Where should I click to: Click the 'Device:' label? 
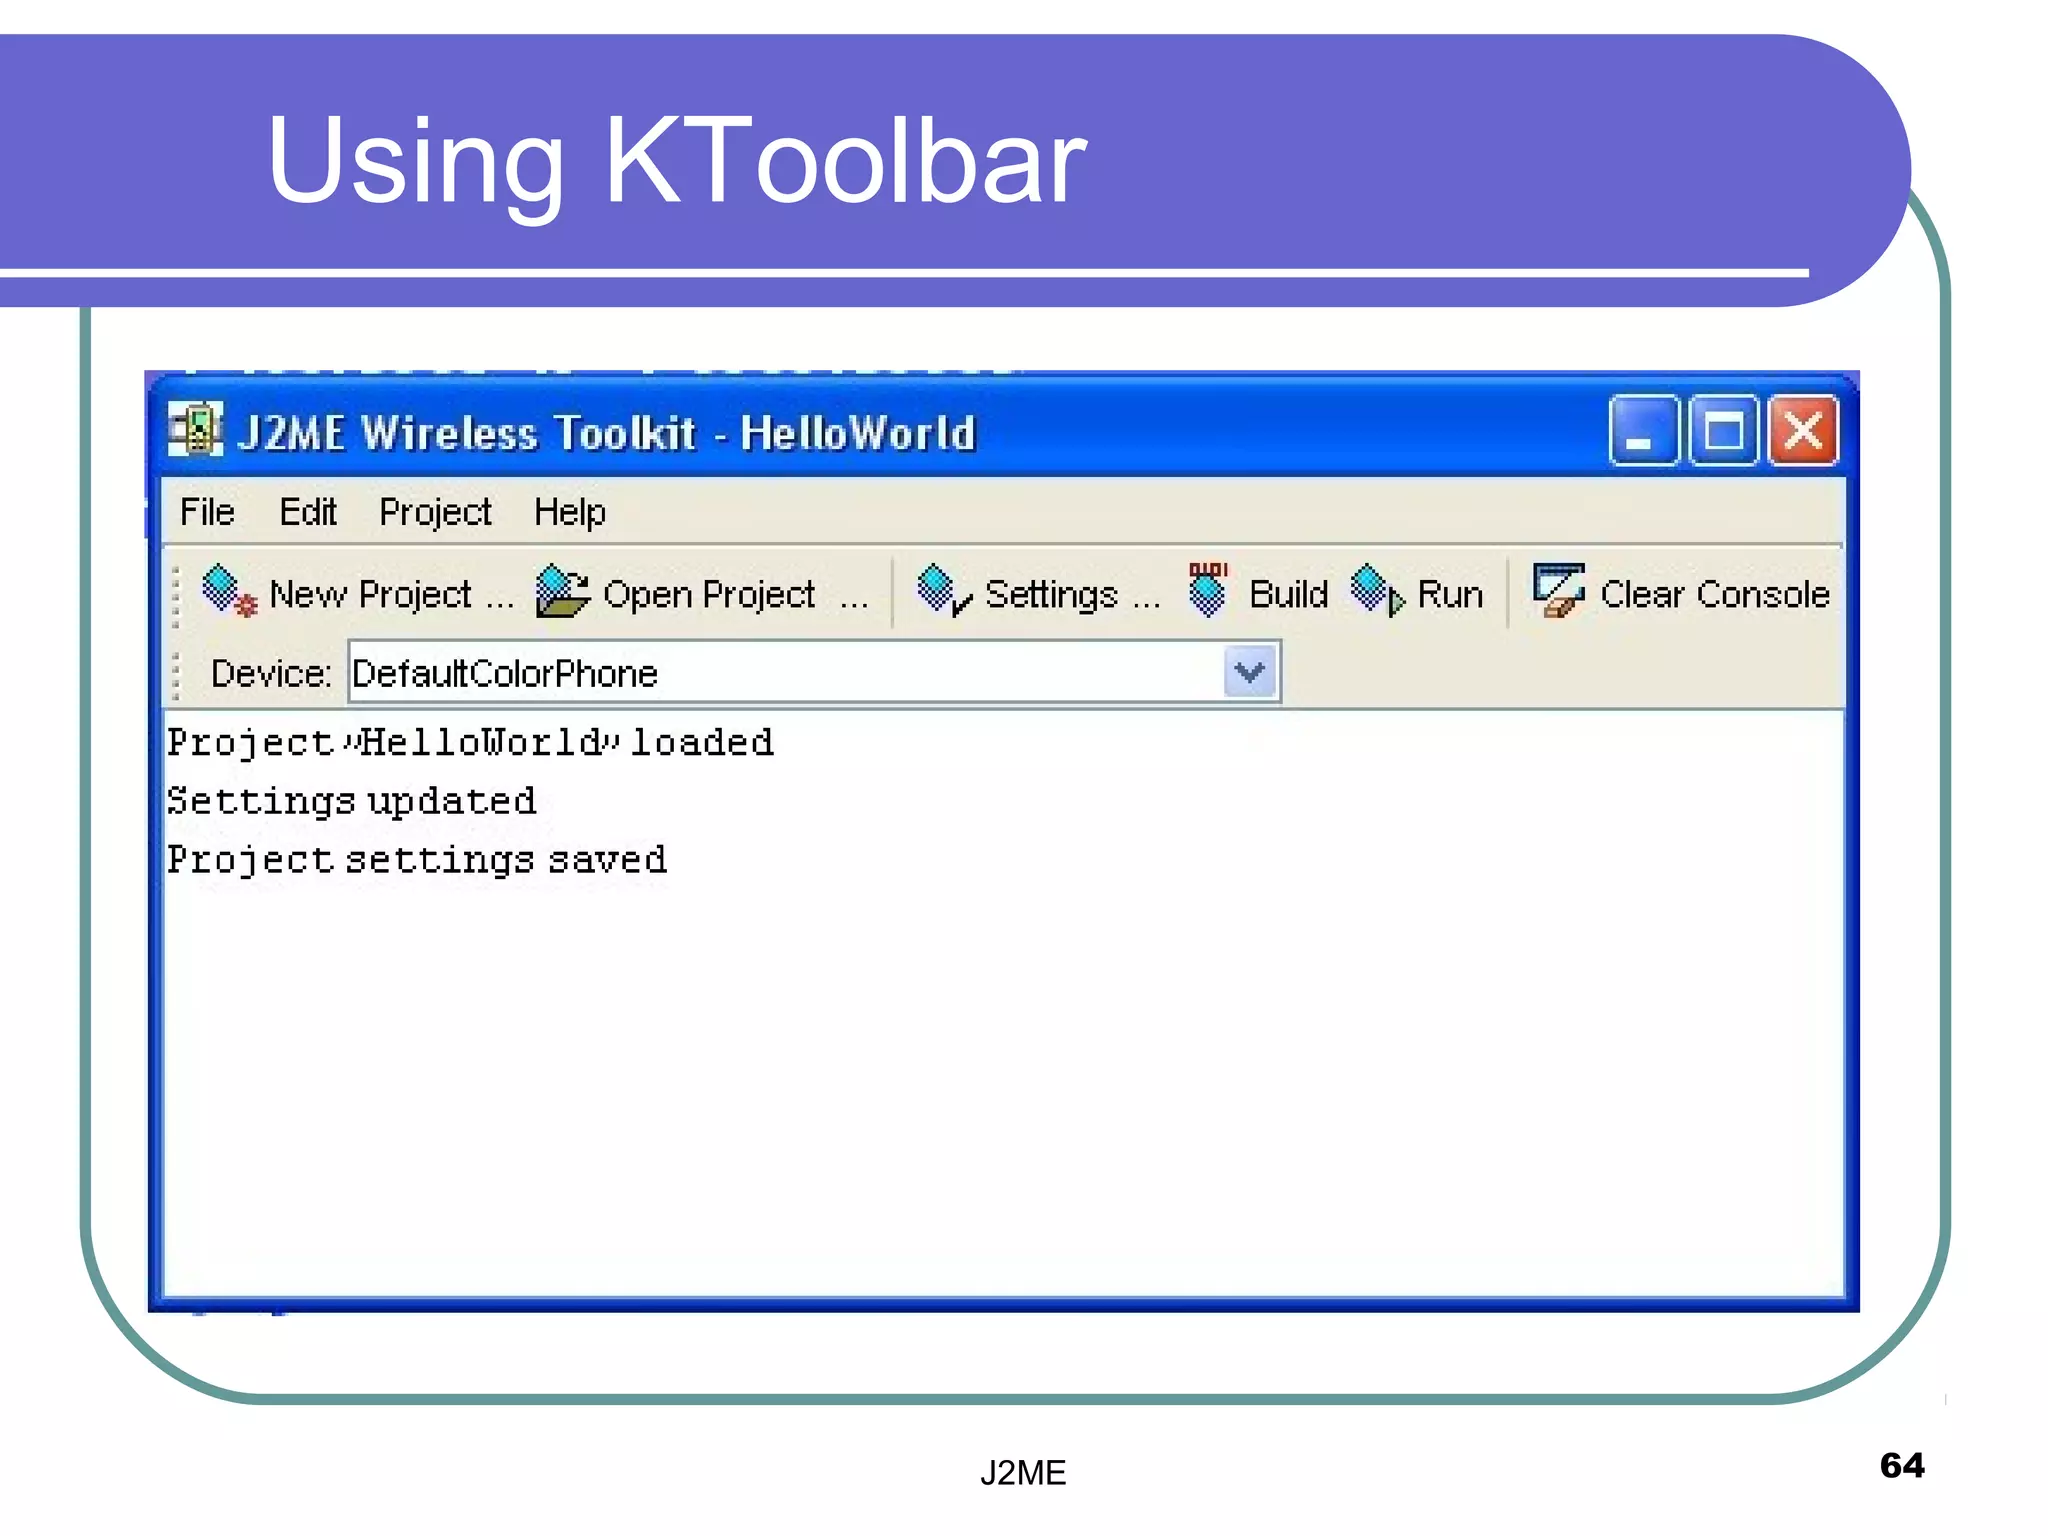(271, 673)
